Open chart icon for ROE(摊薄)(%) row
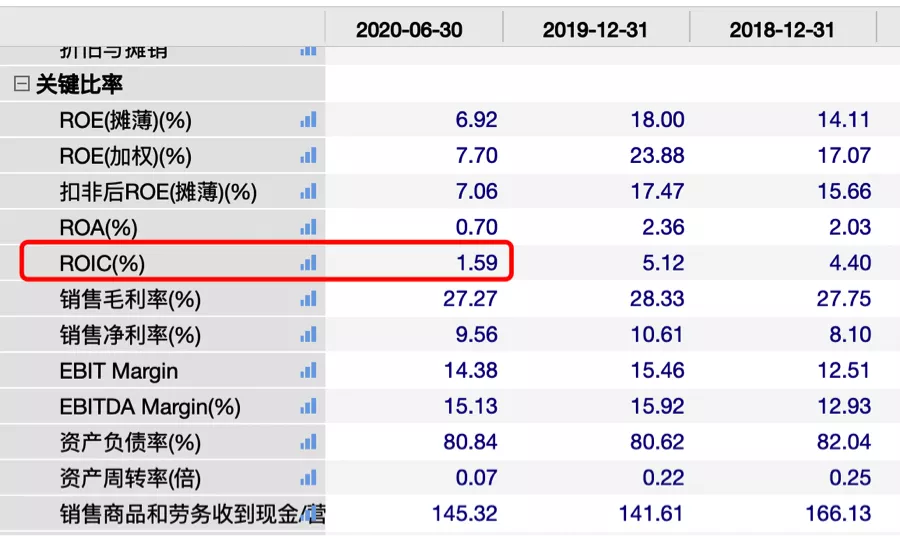The width and height of the screenshot is (900, 536). click(x=308, y=120)
